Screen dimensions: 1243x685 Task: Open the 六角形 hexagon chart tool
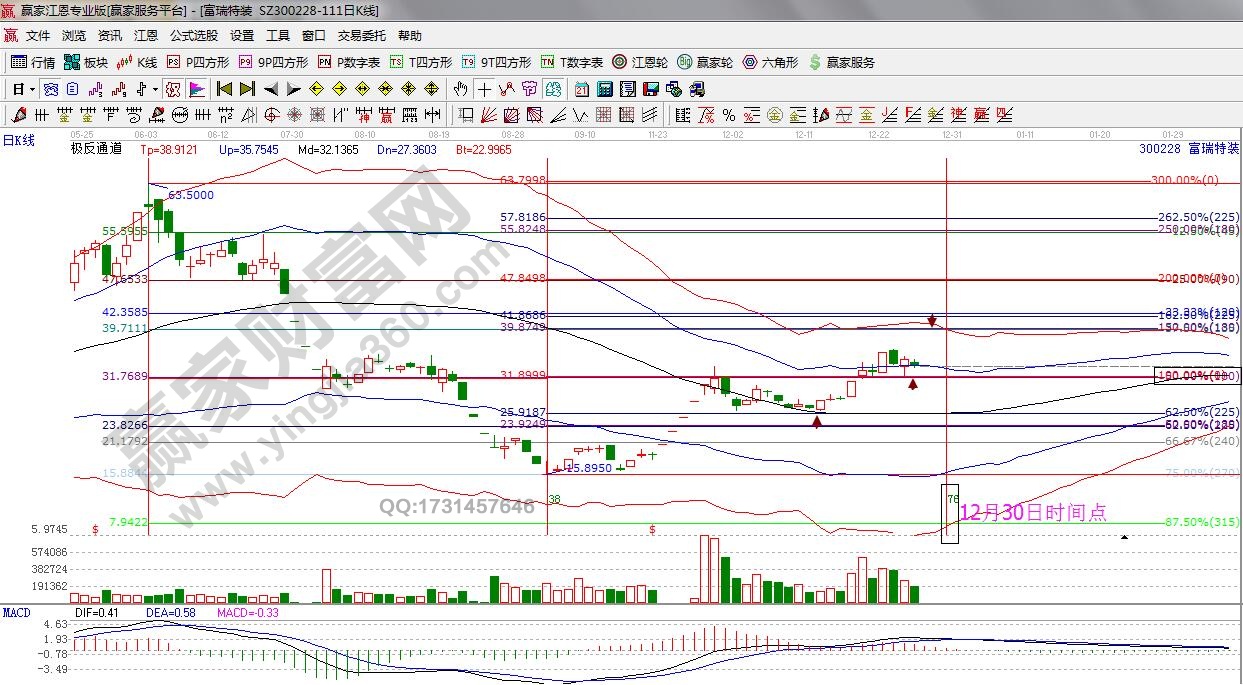770,62
